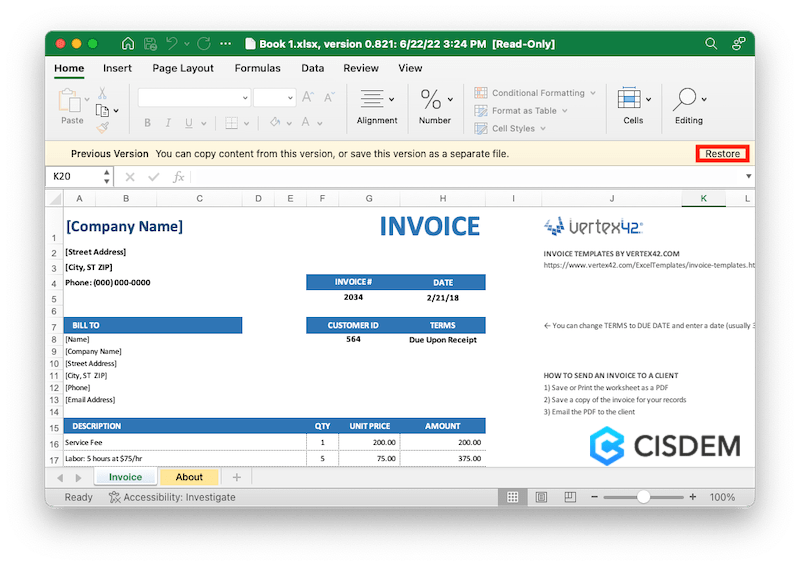Viewport: 800px width, 566px height.
Task: Open the Share icon in title bar
Action: [x=739, y=44]
